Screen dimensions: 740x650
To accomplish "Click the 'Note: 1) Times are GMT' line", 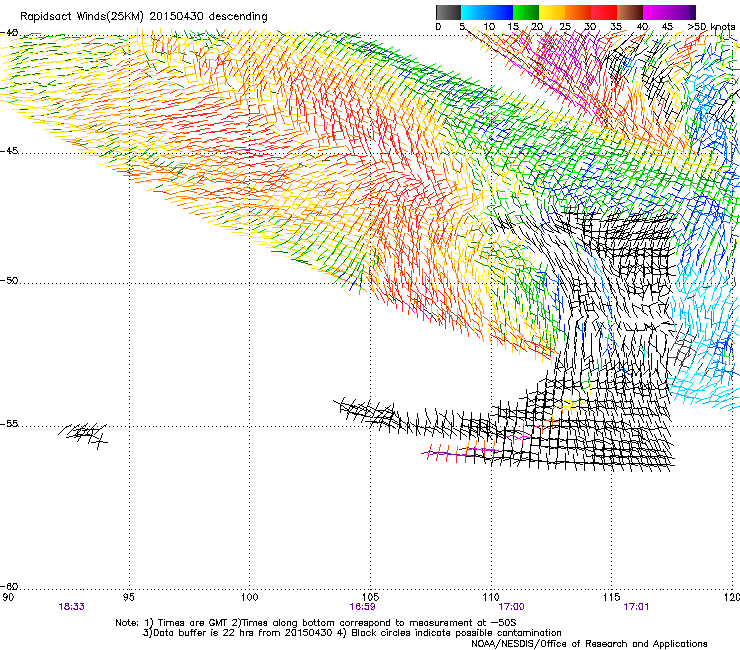I will pos(316,623).
